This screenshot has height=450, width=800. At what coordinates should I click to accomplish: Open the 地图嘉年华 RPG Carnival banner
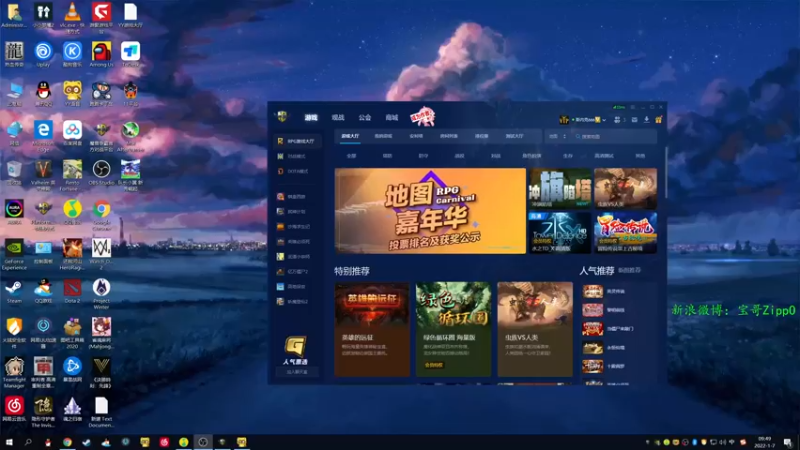coord(430,211)
